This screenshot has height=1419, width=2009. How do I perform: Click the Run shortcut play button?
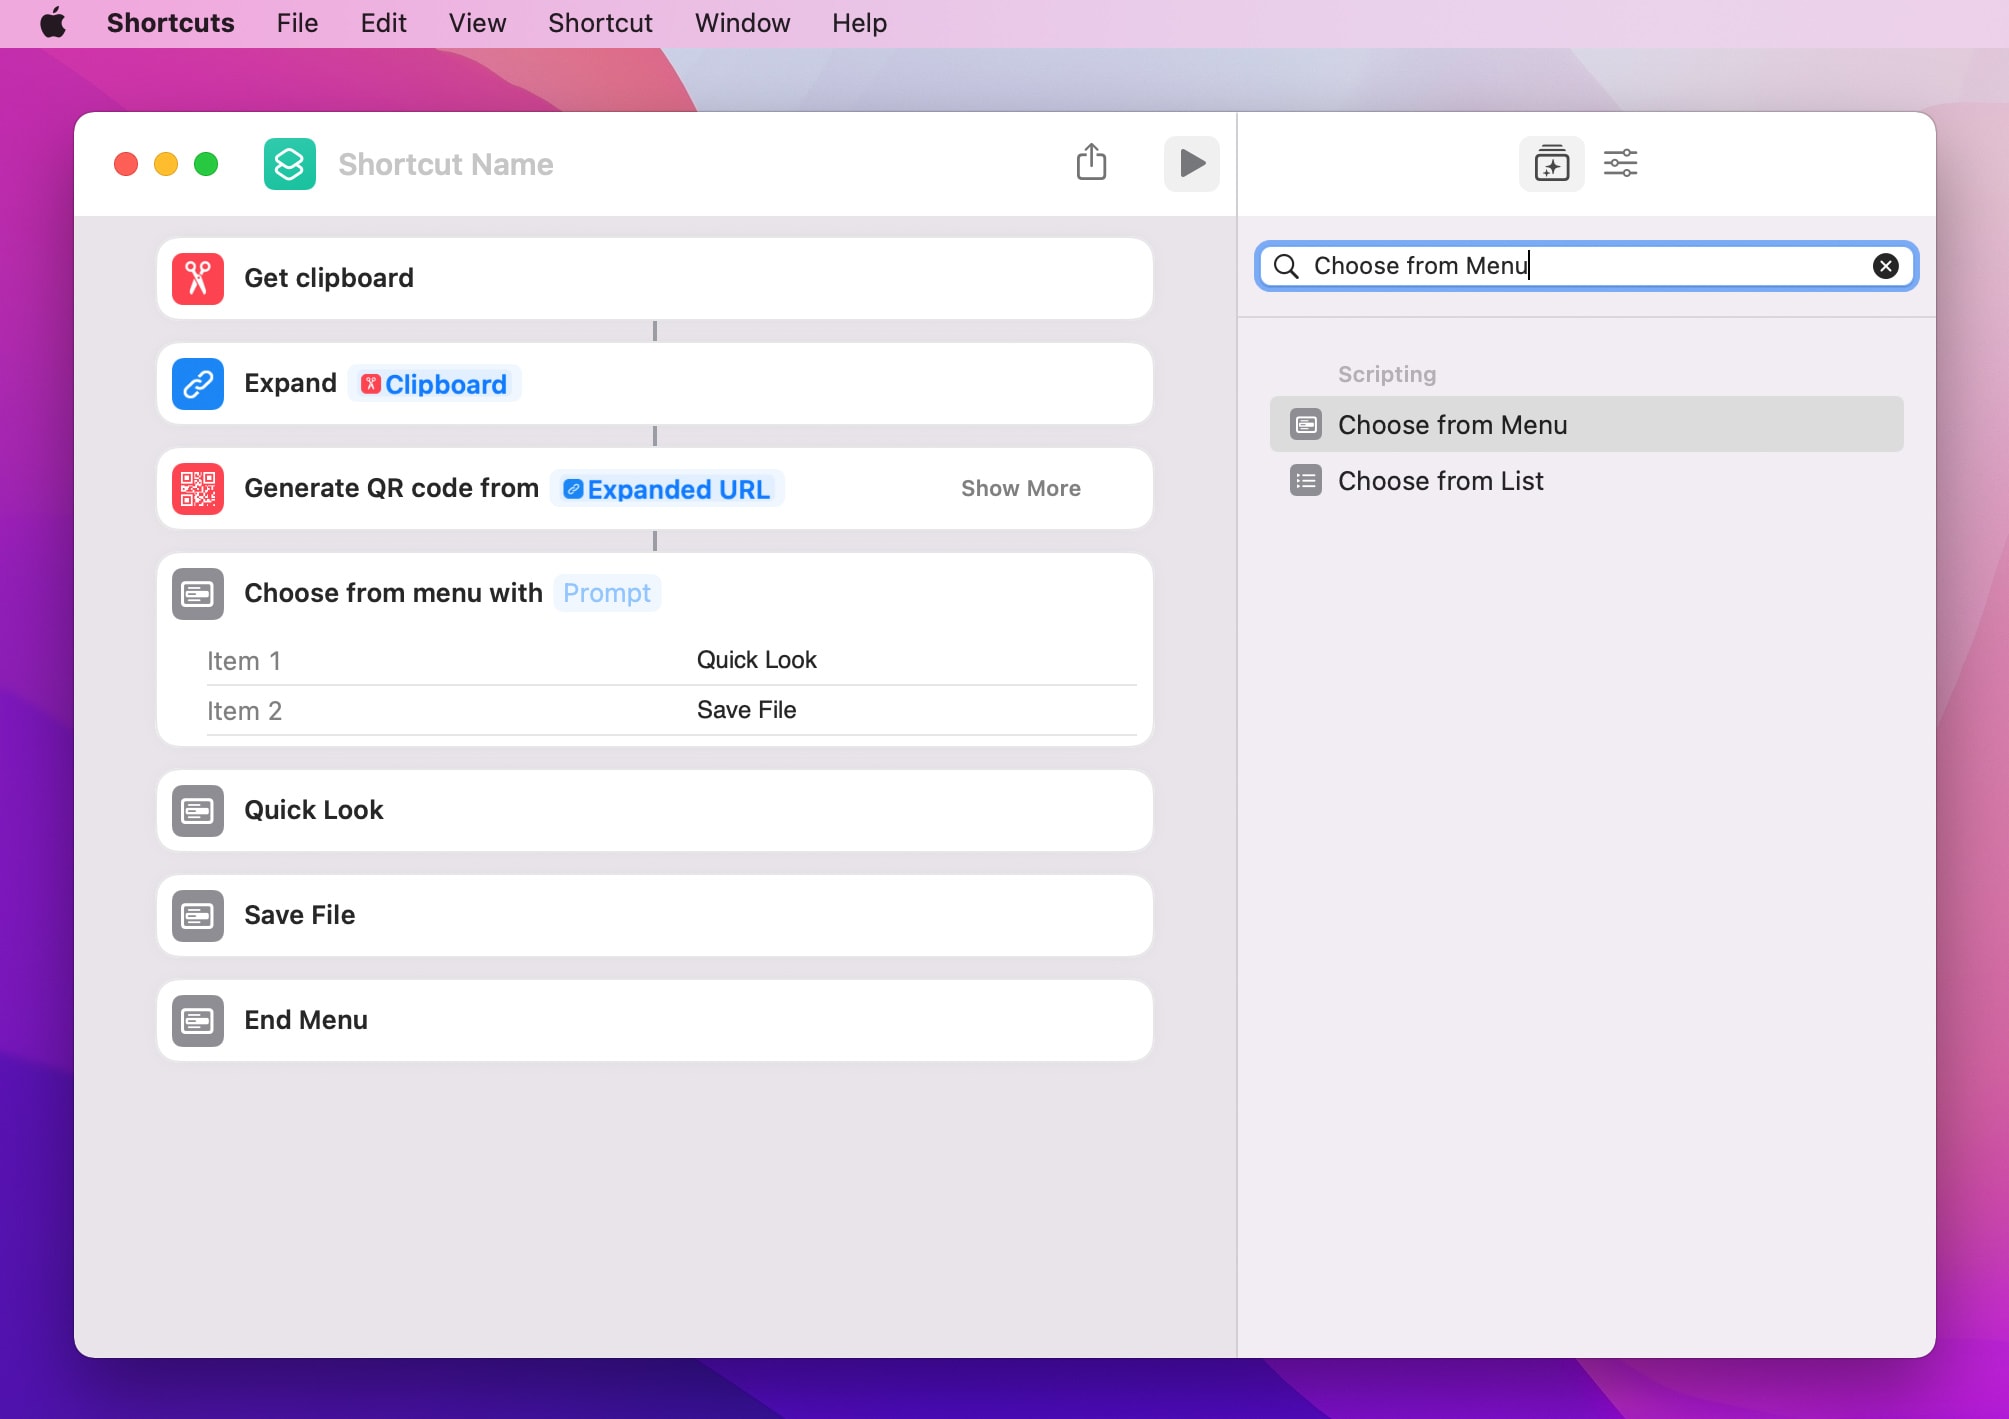pyautogui.click(x=1191, y=163)
